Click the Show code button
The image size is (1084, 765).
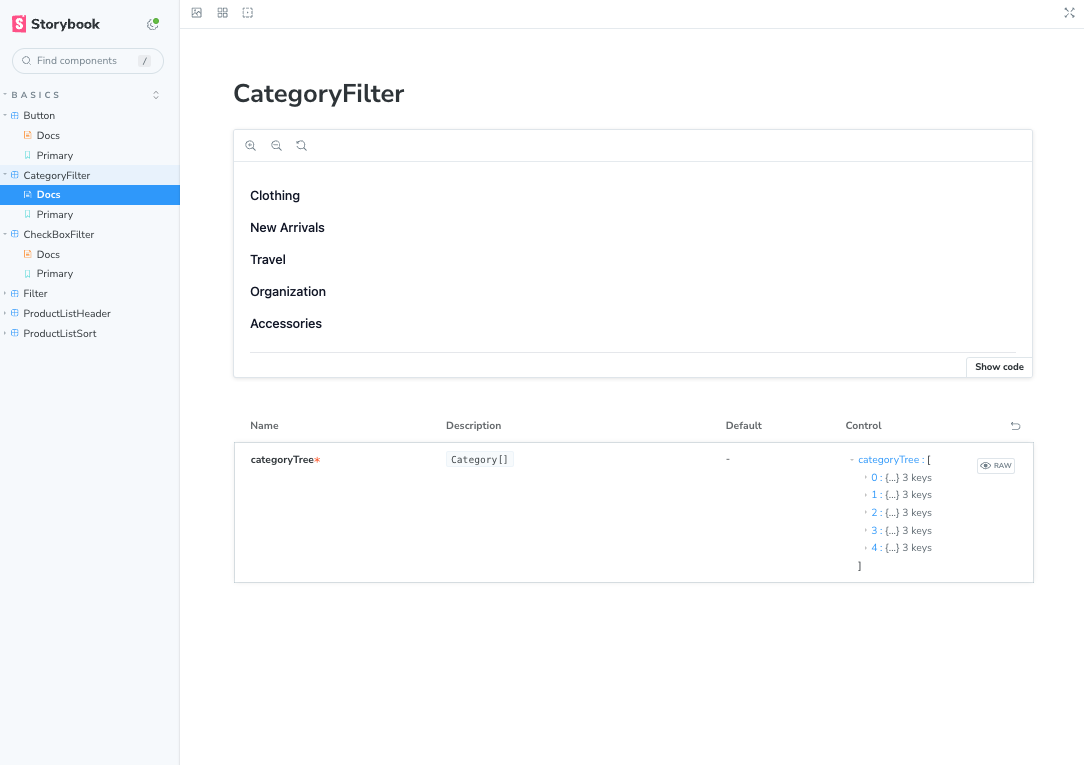point(999,367)
